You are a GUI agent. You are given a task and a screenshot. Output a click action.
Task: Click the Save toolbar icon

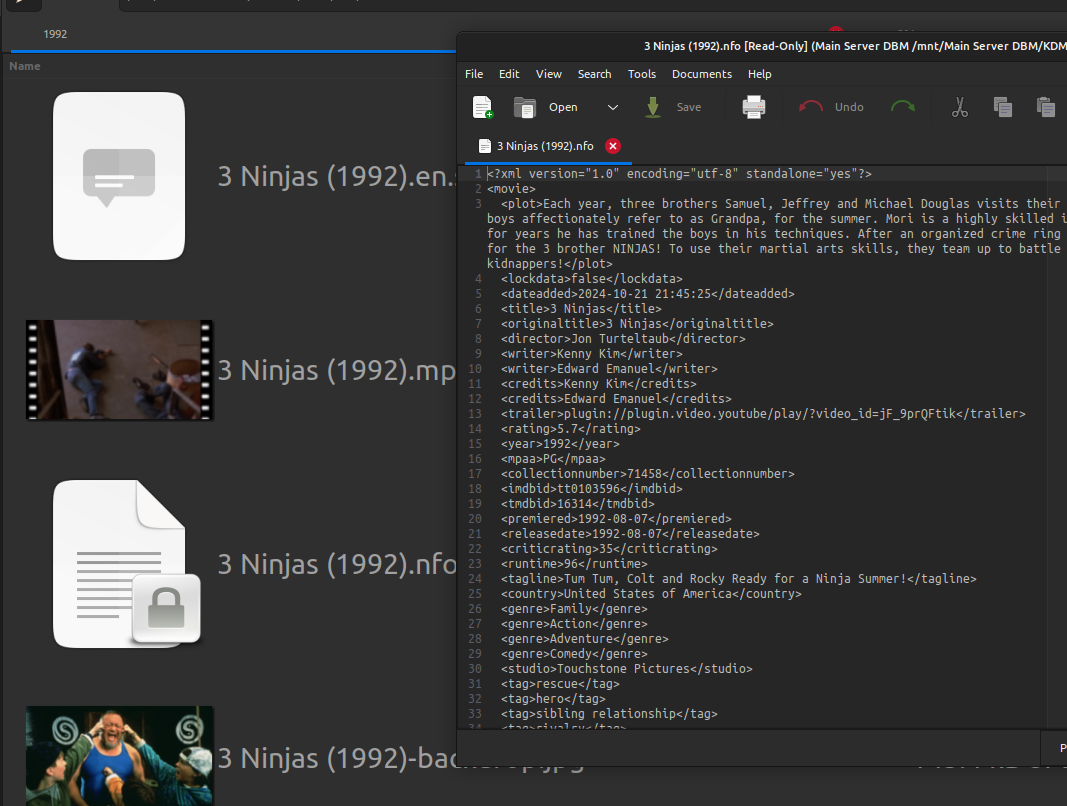click(x=653, y=107)
